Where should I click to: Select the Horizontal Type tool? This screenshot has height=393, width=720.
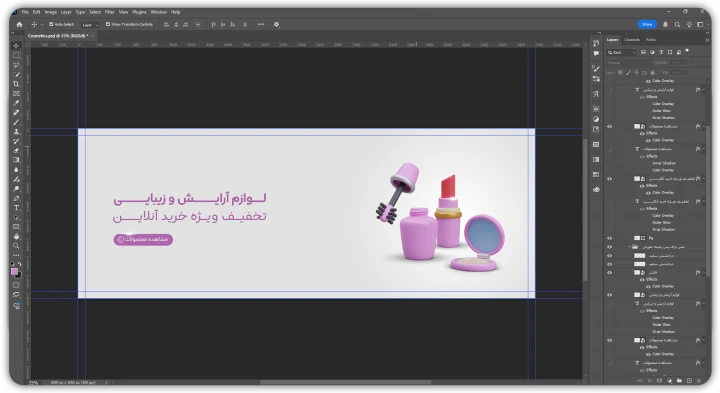[17, 208]
